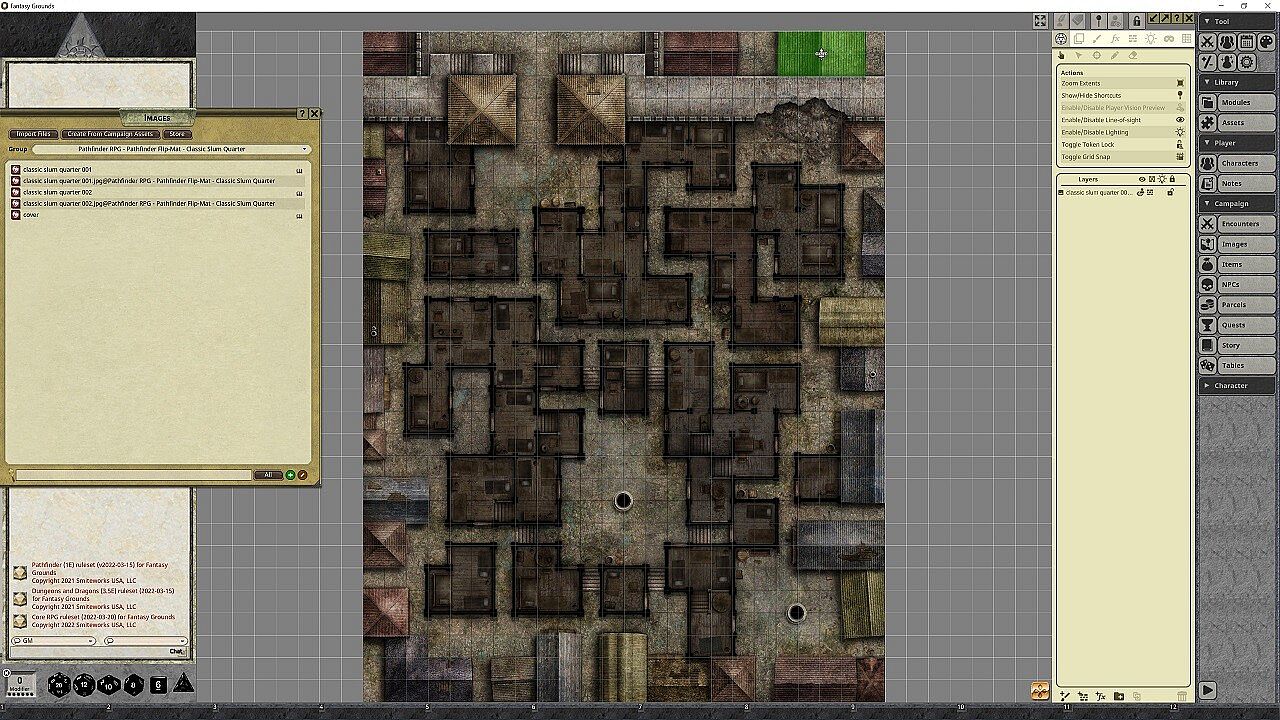Select the pencil draw tool
The image size is (1280, 720).
(x=1115, y=56)
